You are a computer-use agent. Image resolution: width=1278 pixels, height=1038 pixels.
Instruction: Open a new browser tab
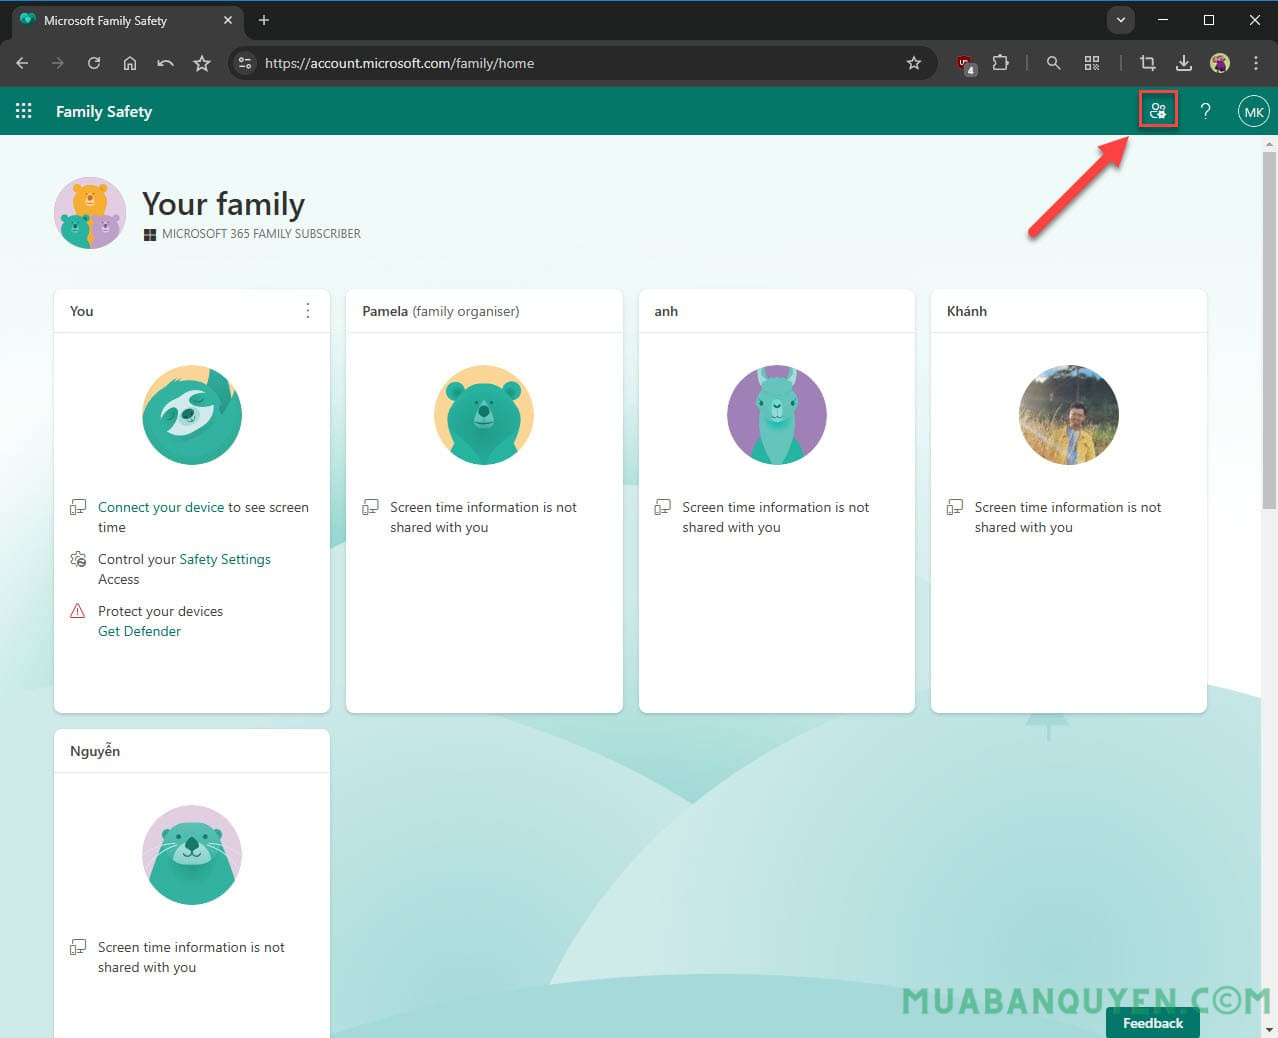tap(264, 20)
